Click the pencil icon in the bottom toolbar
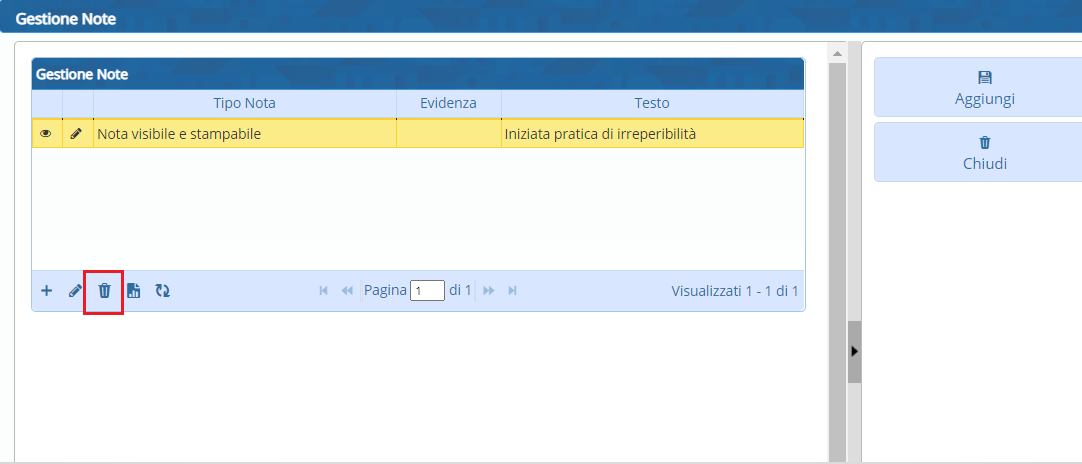The image size is (1082, 464). (x=75, y=291)
